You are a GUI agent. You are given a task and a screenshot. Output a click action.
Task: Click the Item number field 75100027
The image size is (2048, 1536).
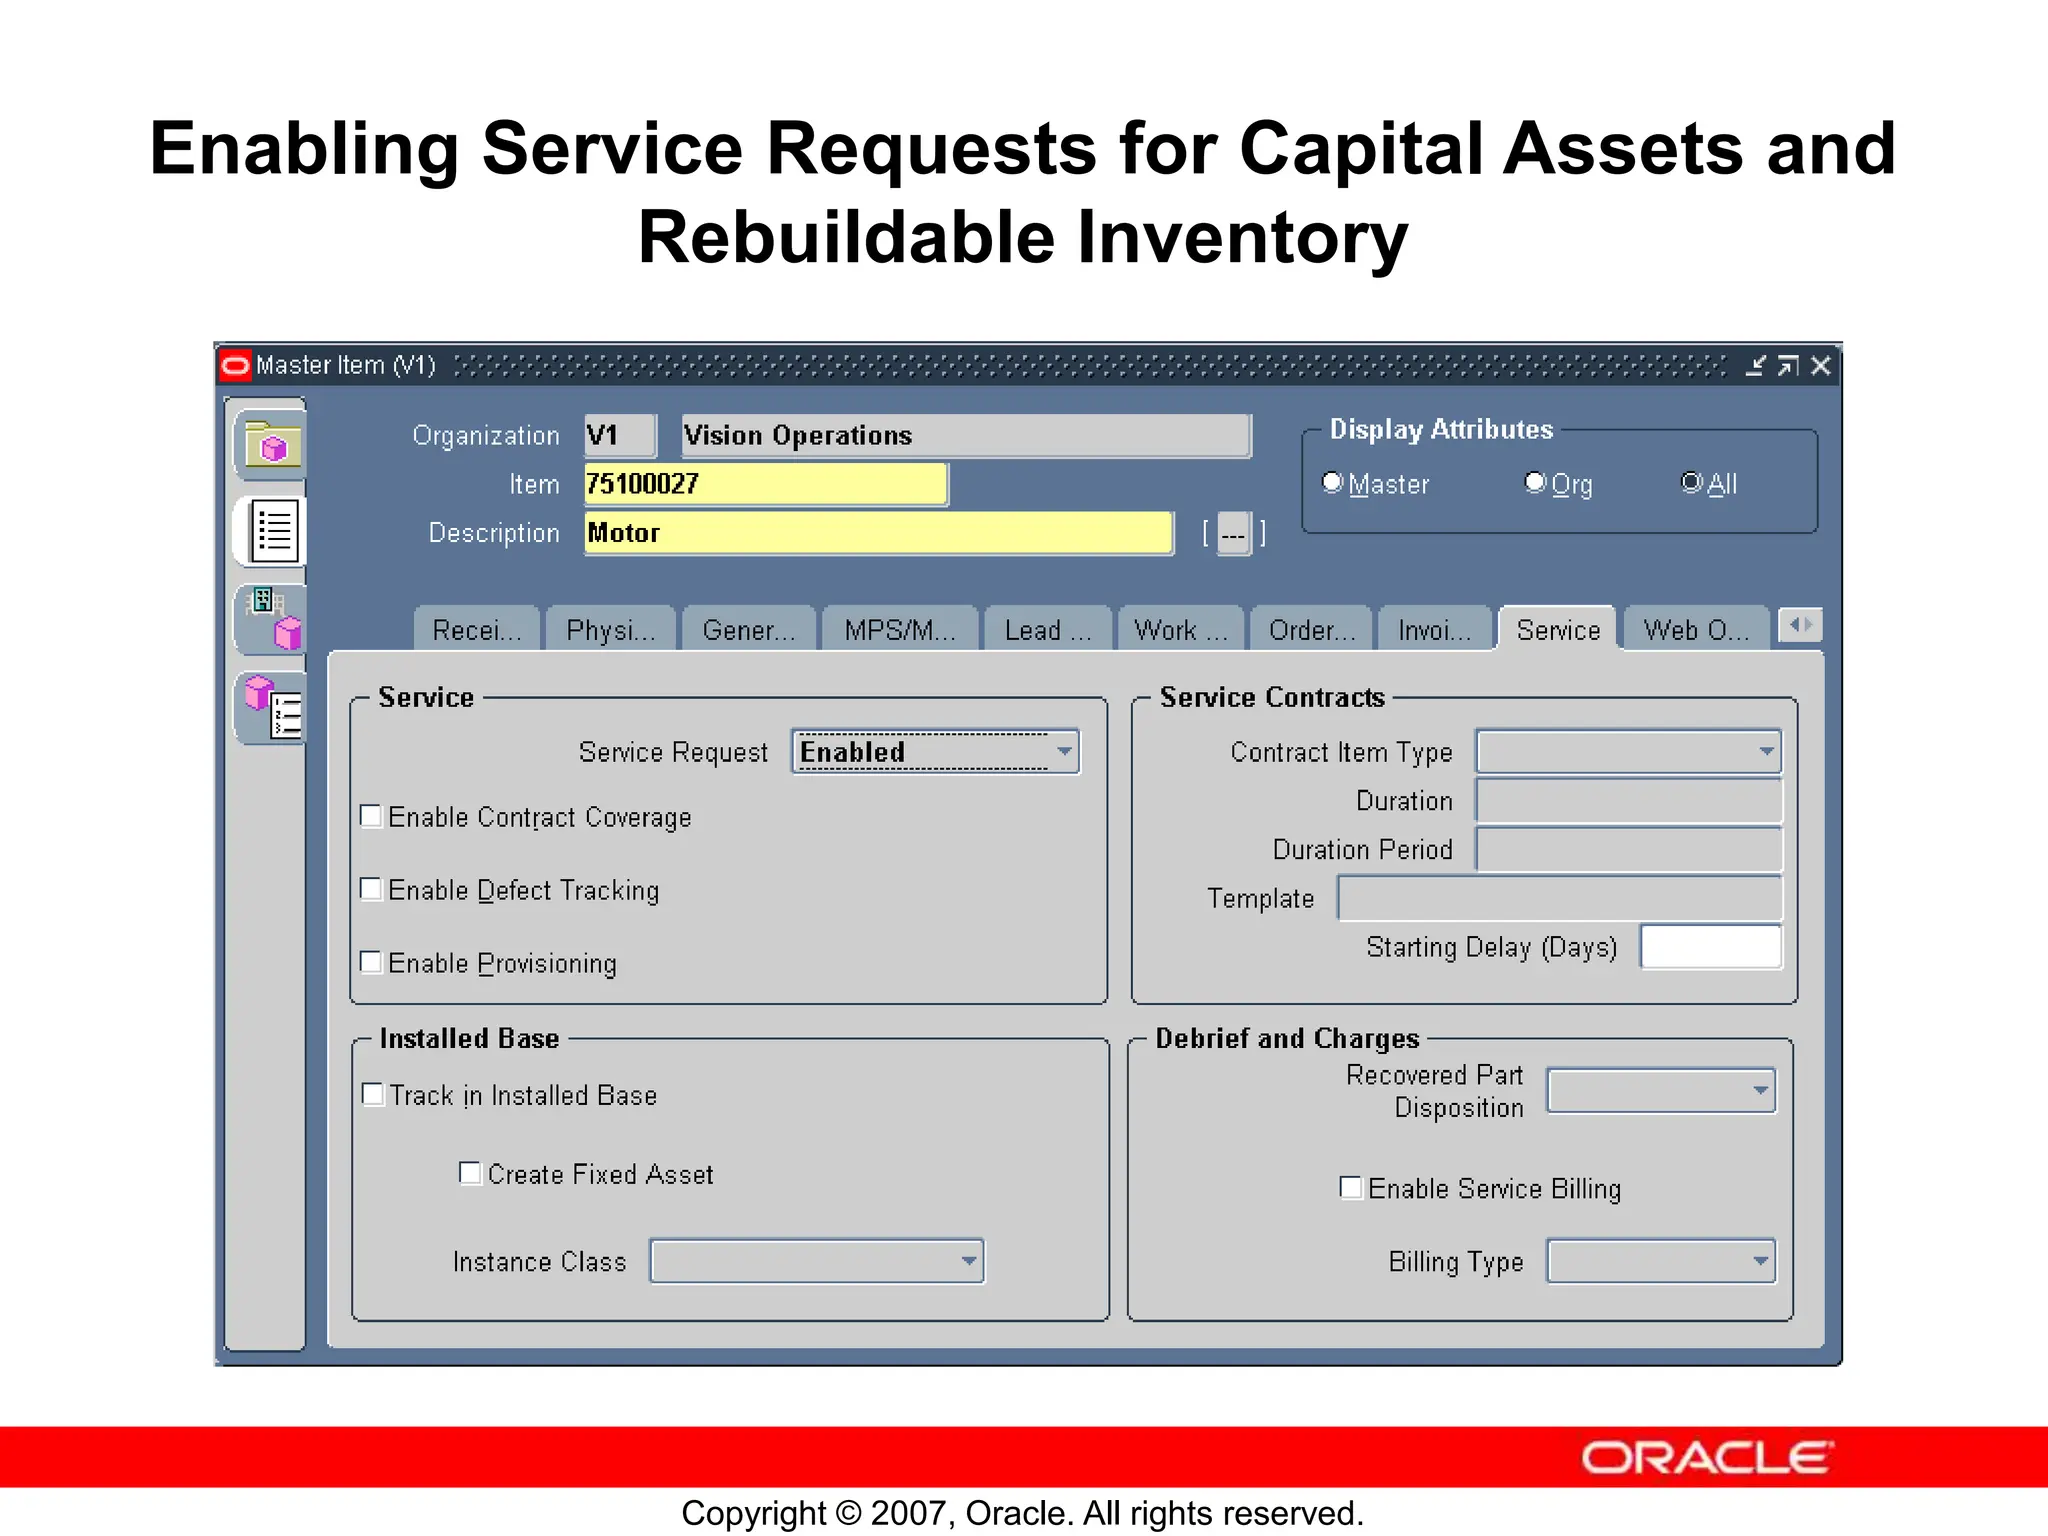pos(766,484)
